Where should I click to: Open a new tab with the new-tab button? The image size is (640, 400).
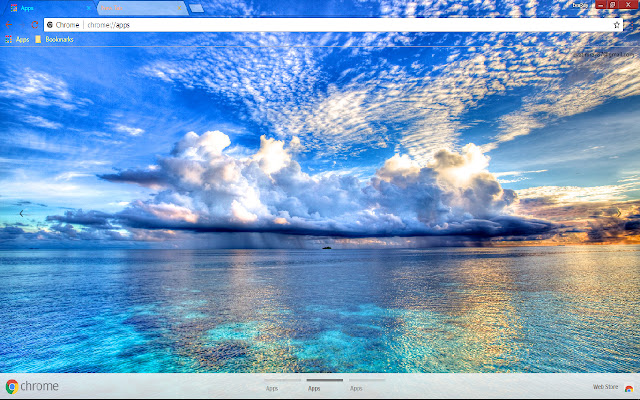point(196,8)
